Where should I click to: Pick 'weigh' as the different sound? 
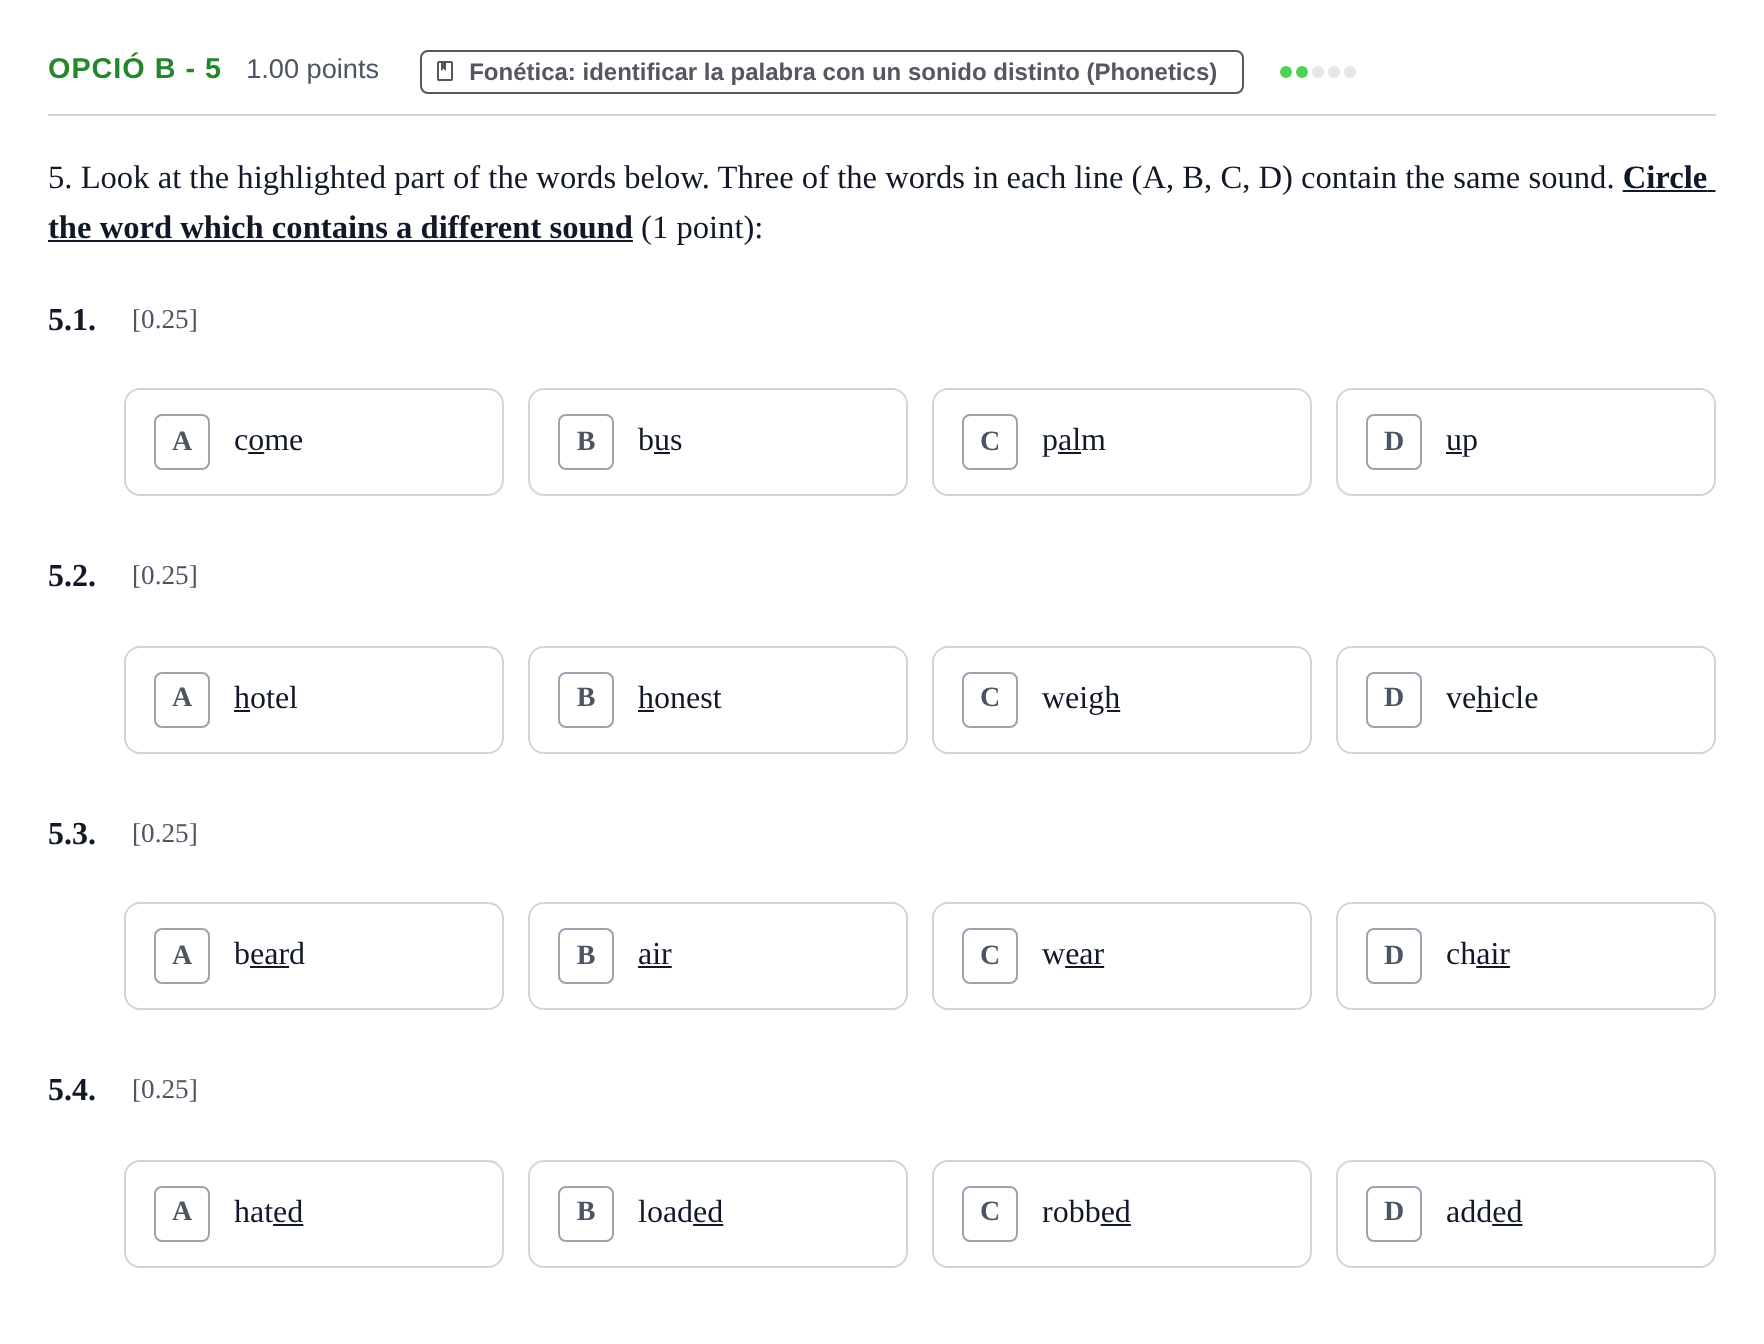click(1122, 700)
